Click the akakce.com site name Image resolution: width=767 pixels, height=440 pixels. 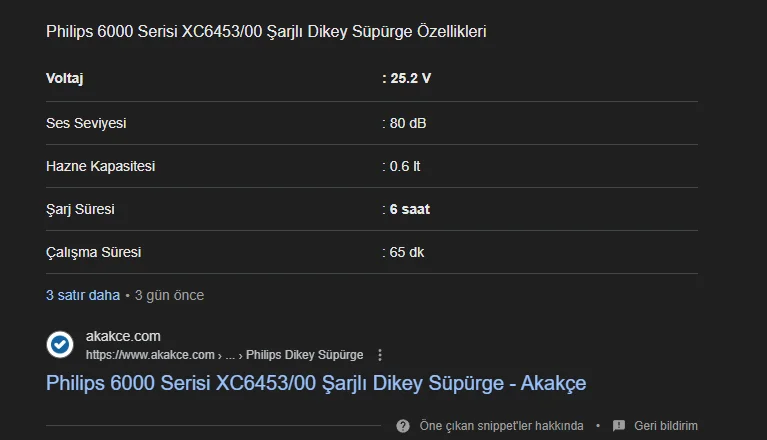(123, 336)
